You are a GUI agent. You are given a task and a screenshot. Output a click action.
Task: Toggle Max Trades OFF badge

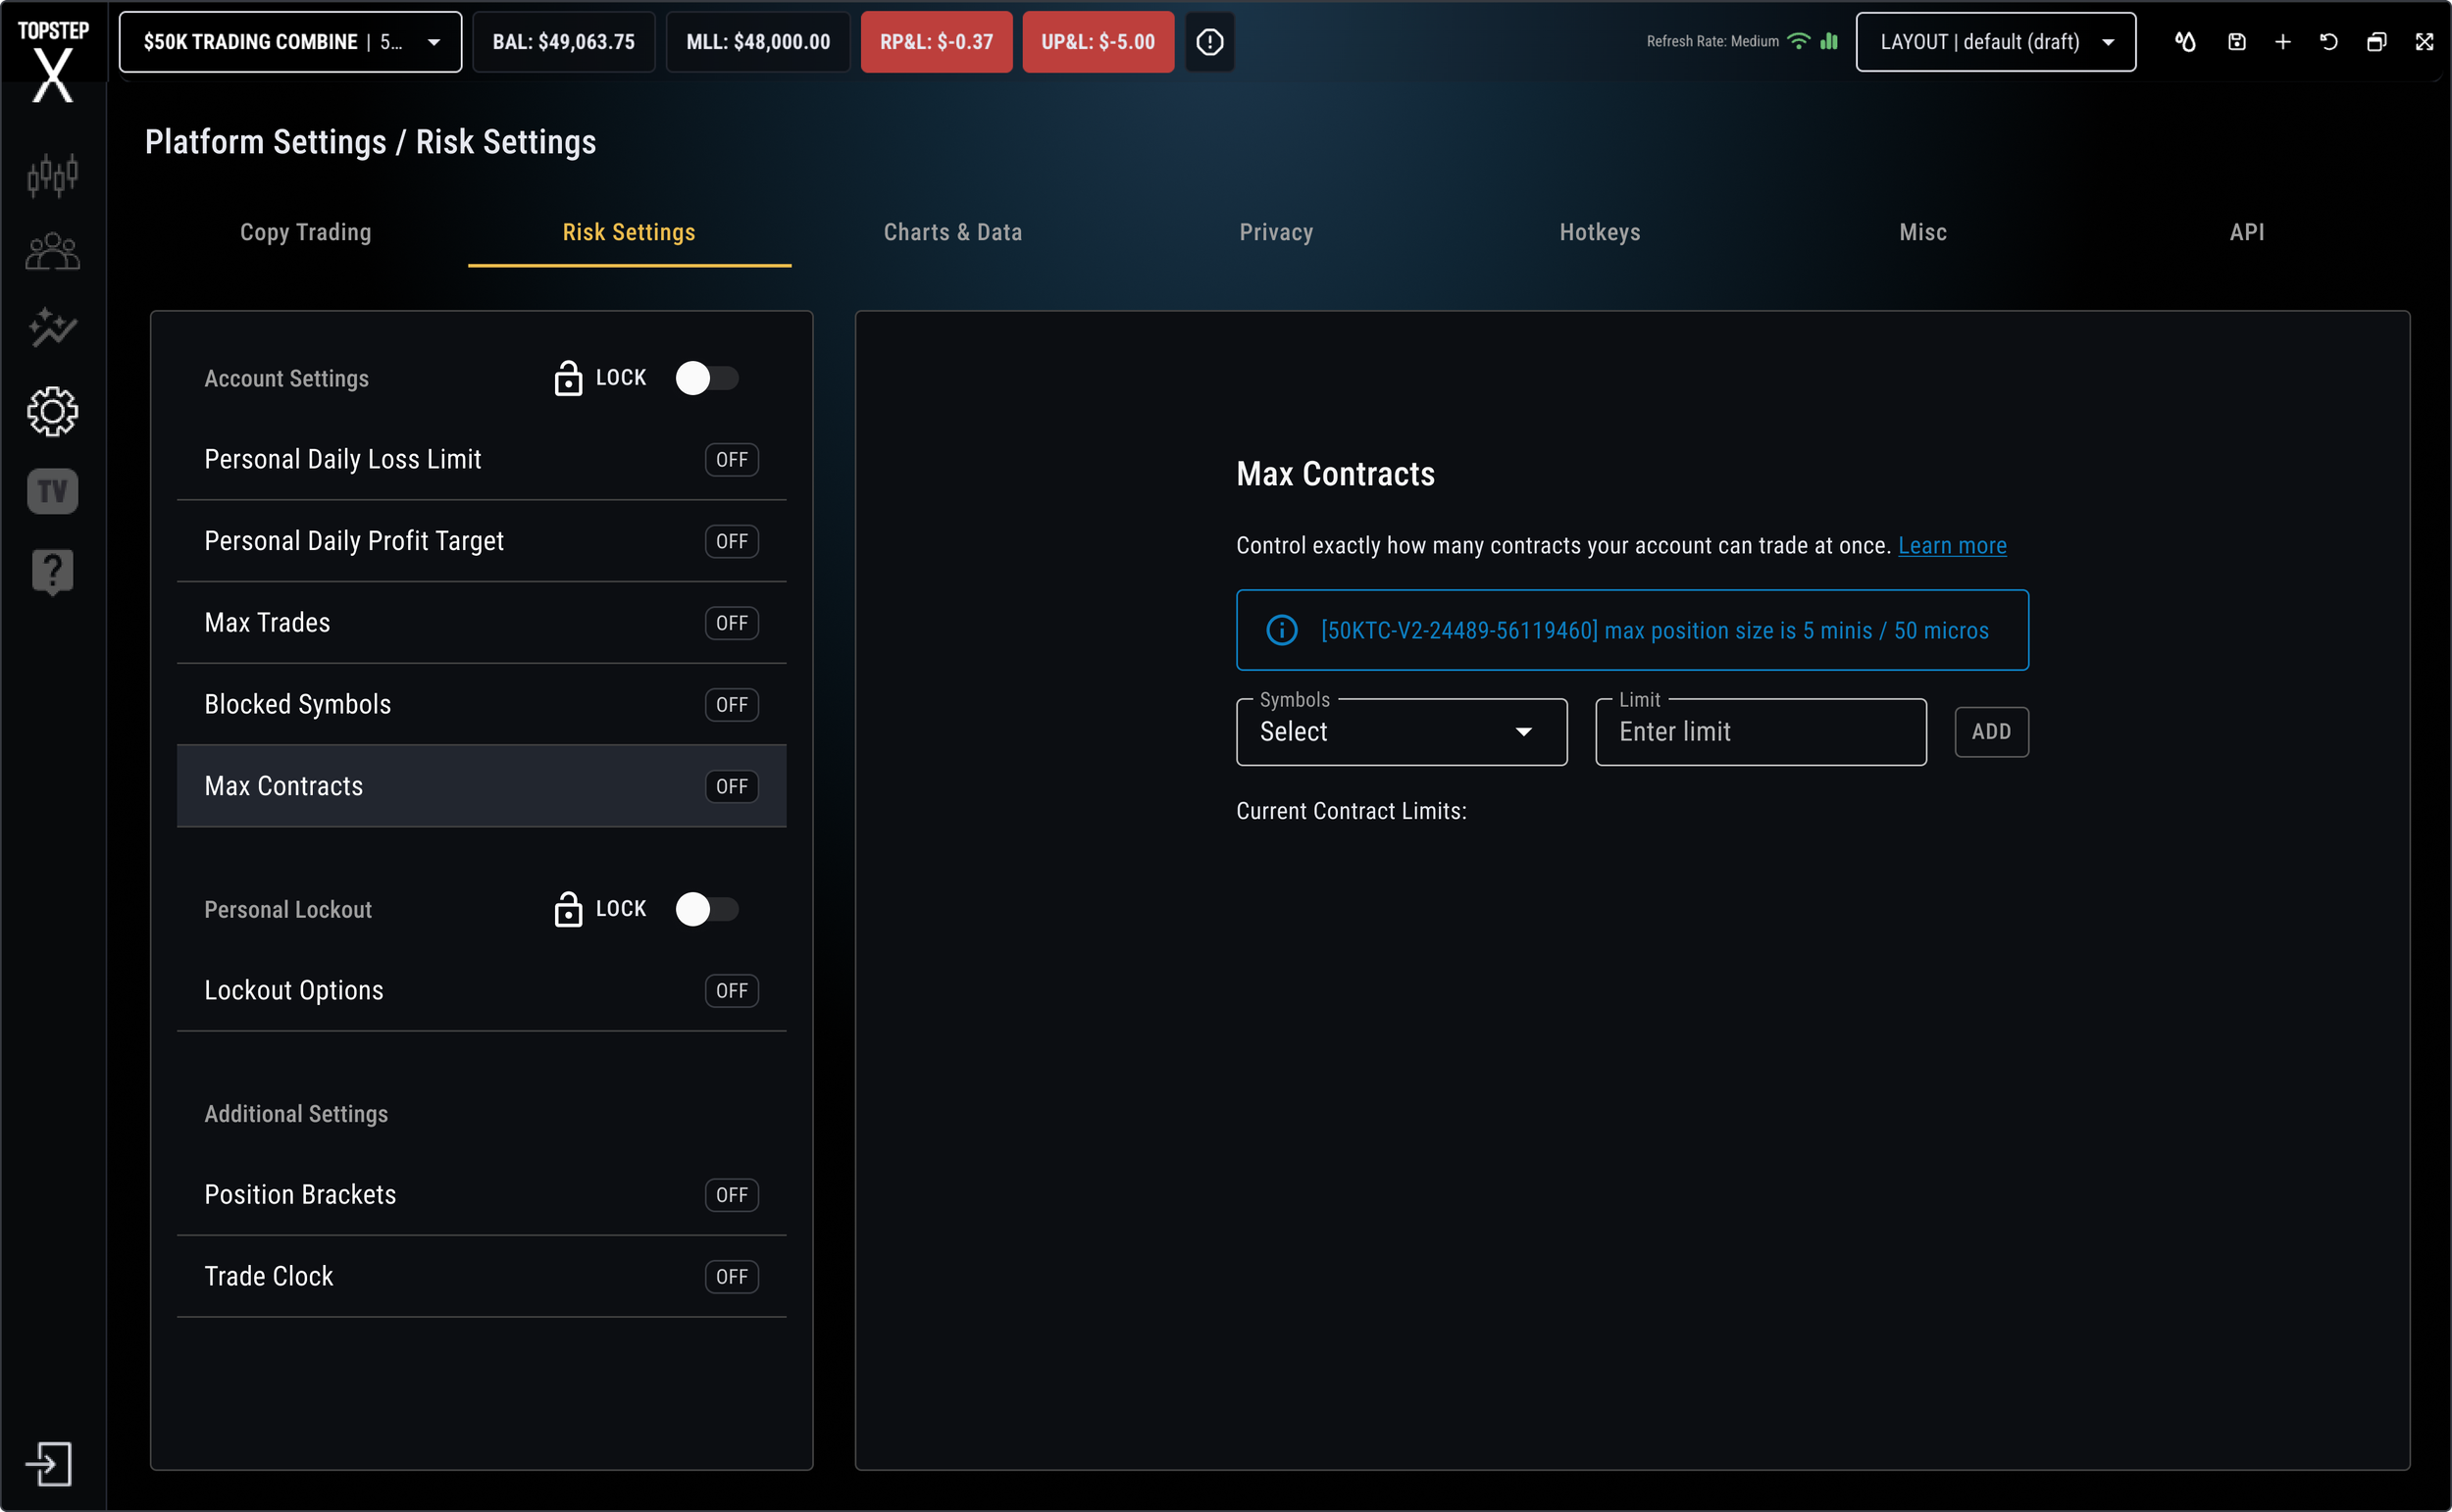732,623
